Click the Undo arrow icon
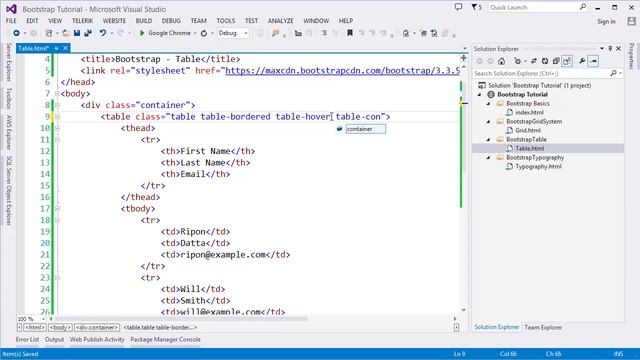This screenshot has width=640, height=360. point(103,33)
